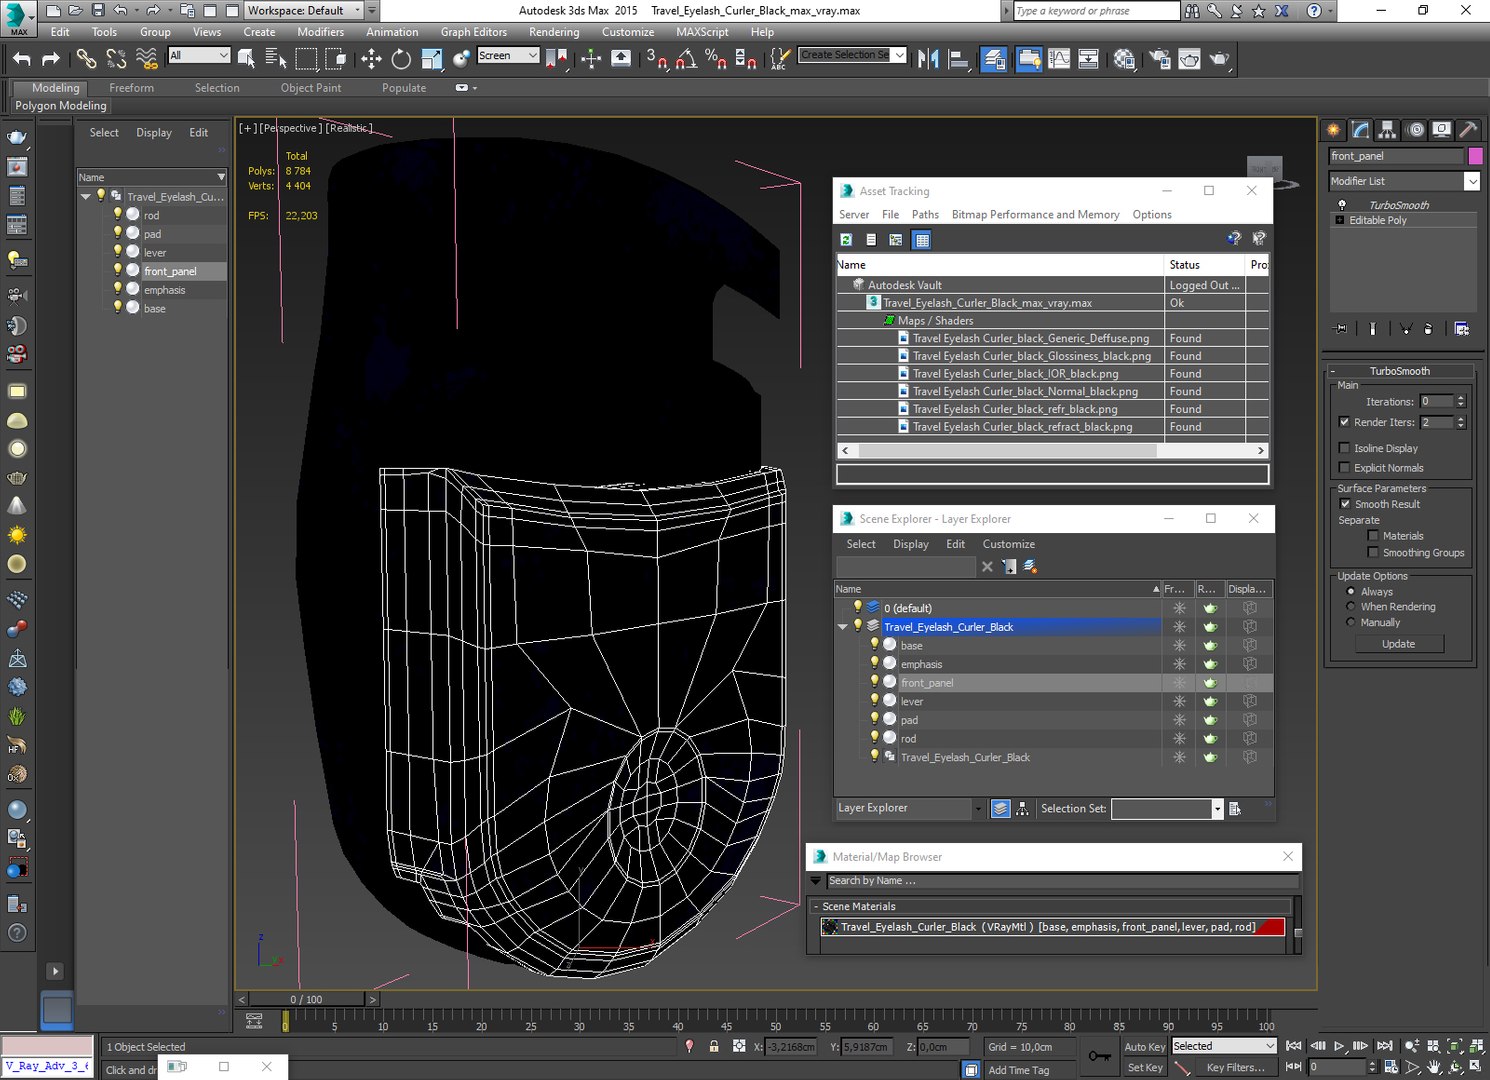Enable Separate by Smoothing Groups checkbox
The image size is (1490, 1080).
coord(1373,552)
